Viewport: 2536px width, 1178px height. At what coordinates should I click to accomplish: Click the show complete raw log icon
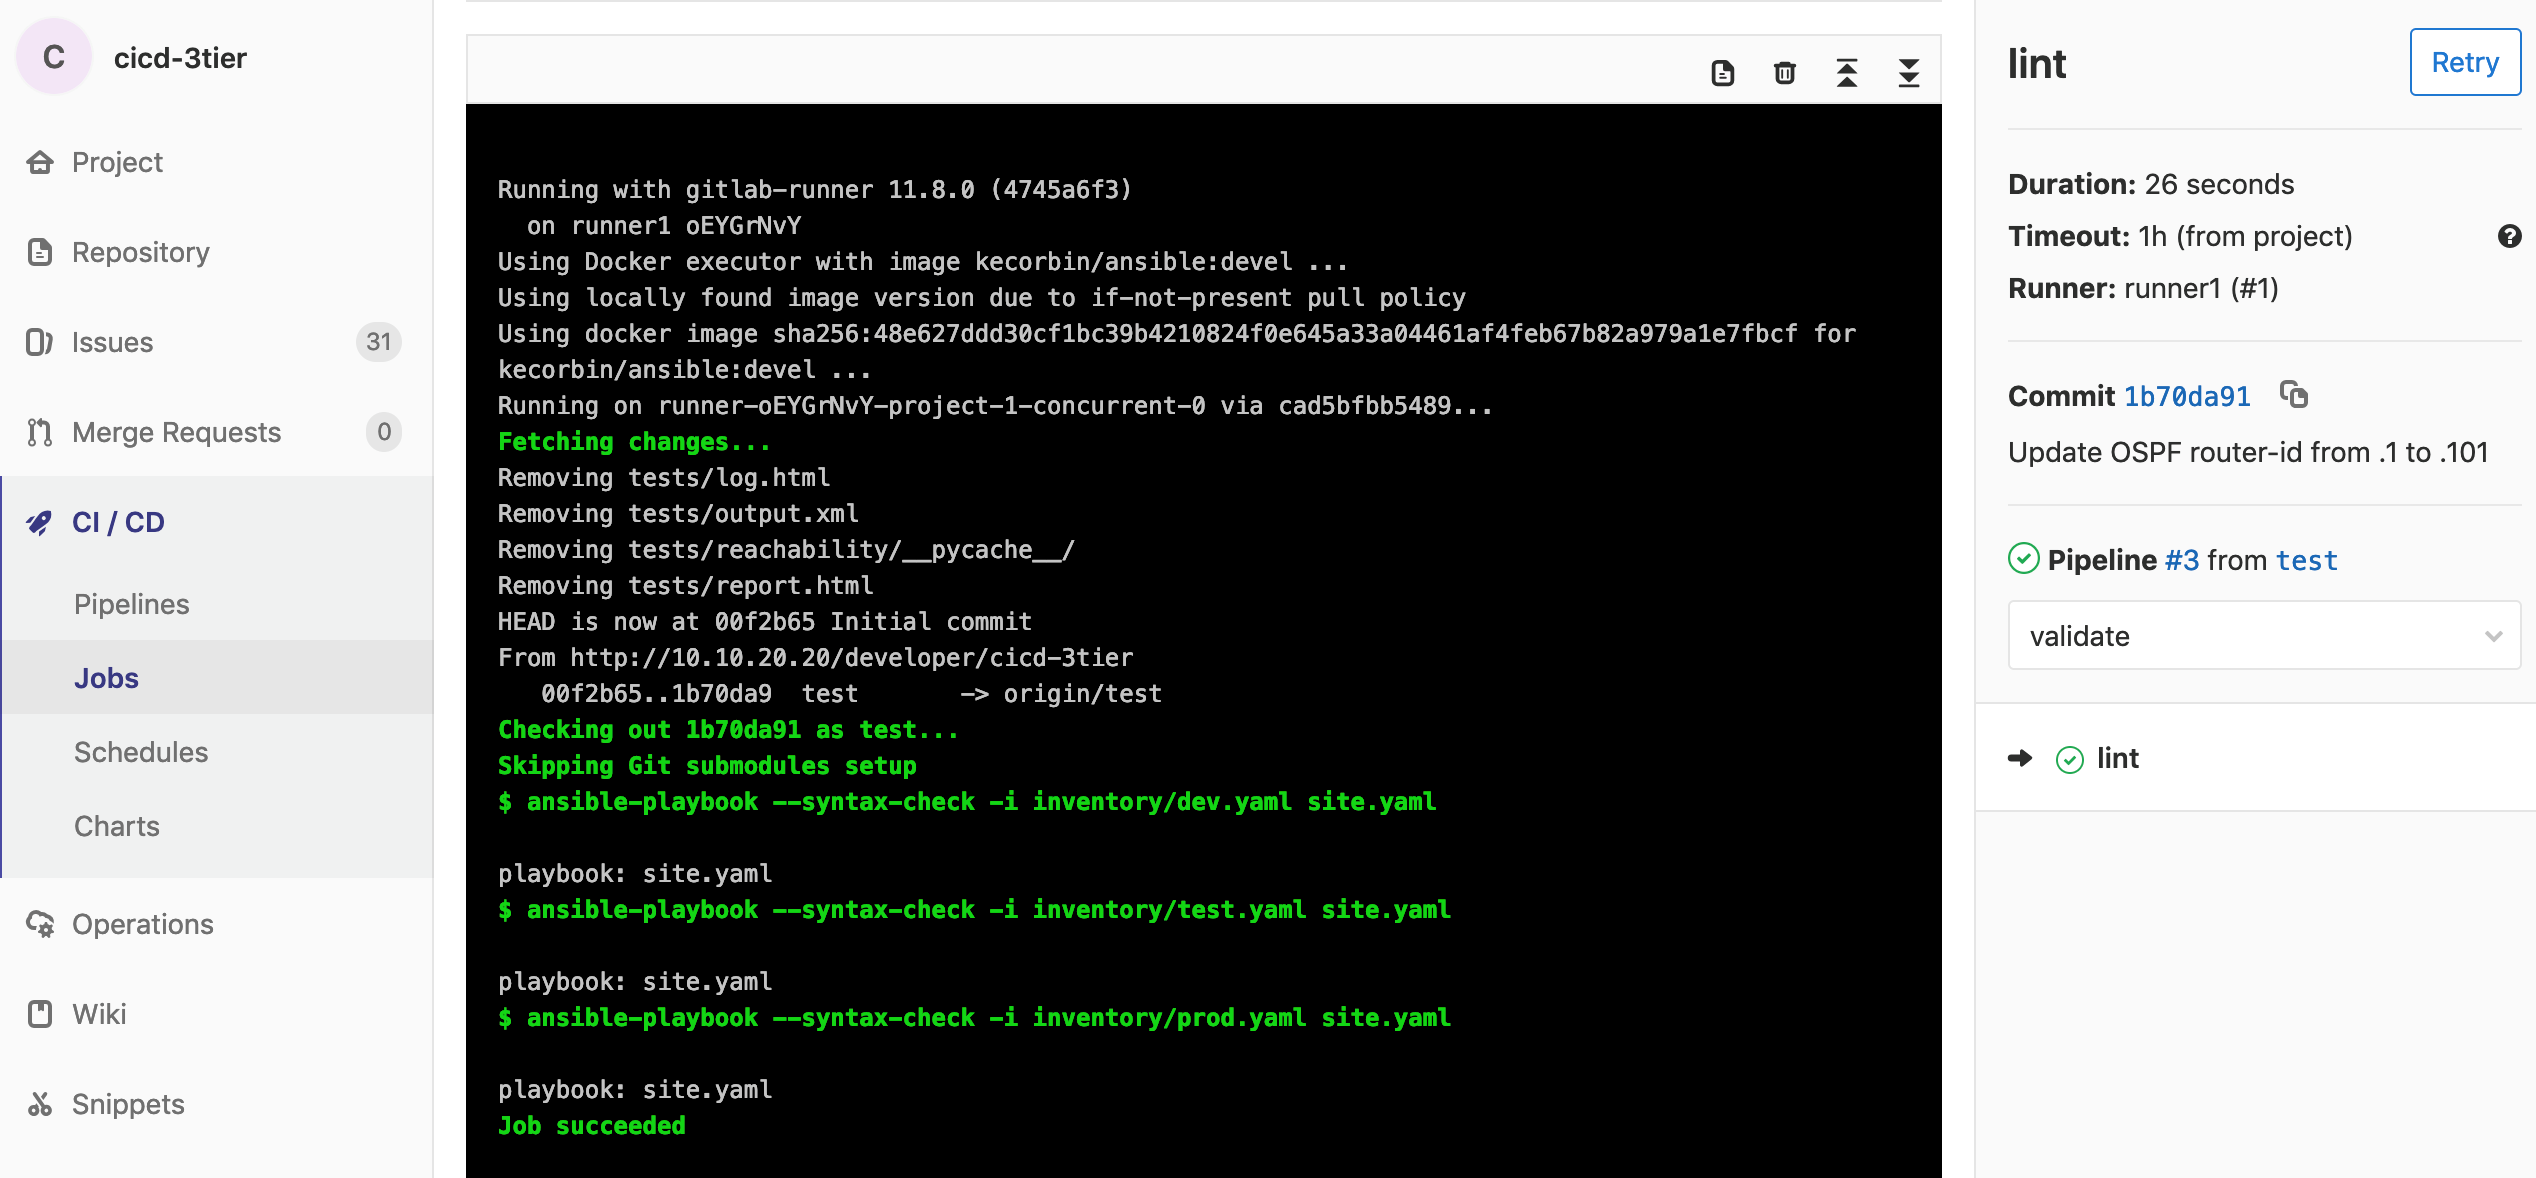pyautogui.click(x=1722, y=73)
